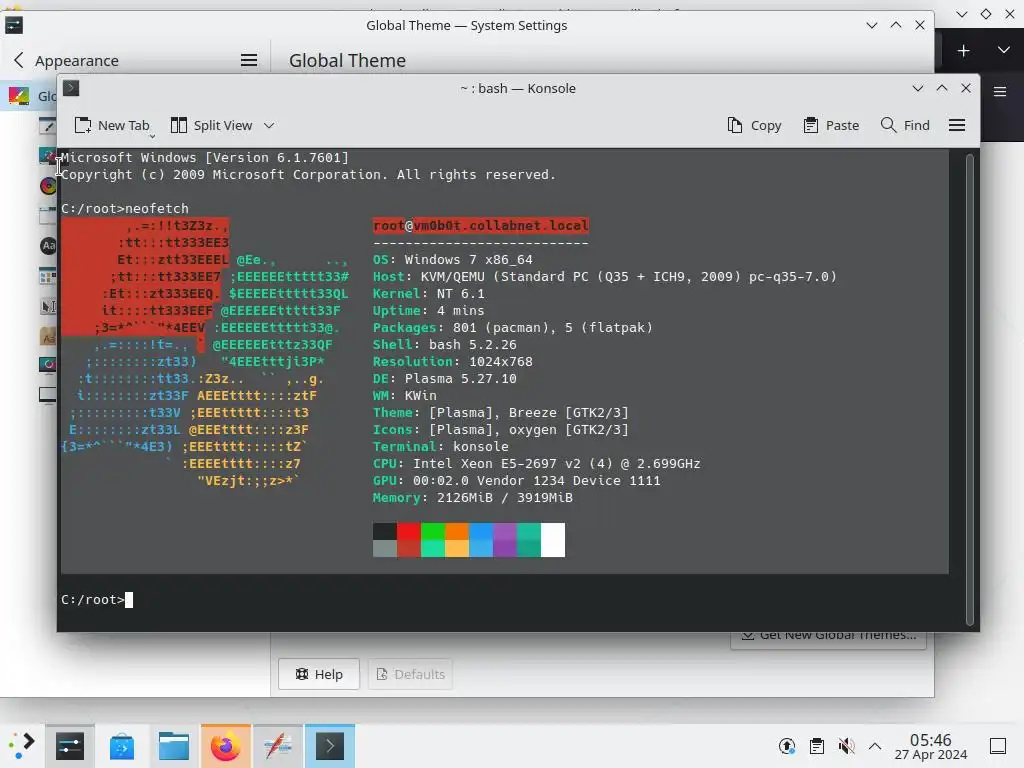Open the New Tab dropdown arrow
Image resolution: width=1024 pixels, height=768 pixels.
coord(152,136)
